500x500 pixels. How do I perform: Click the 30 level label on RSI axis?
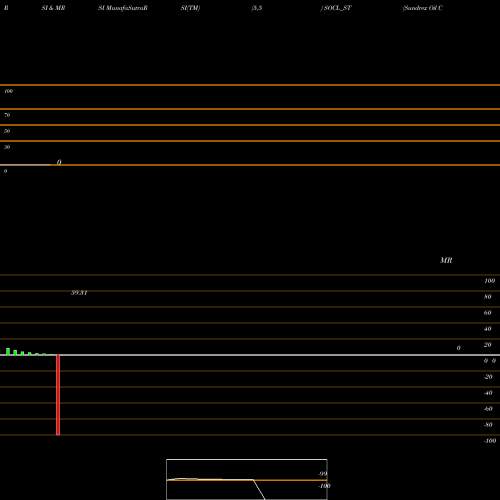click(7, 147)
